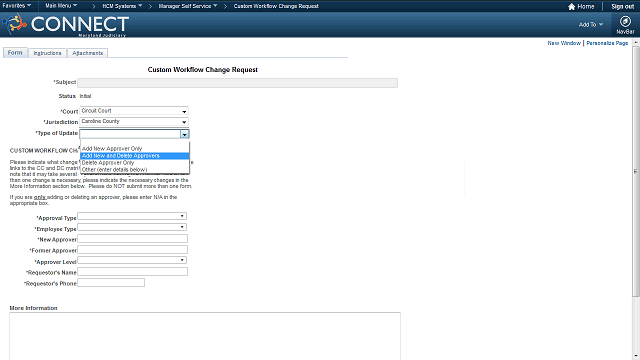Open the Approver Level dropdown
The width and height of the screenshot is (640, 360).
(x=132, y=260)
